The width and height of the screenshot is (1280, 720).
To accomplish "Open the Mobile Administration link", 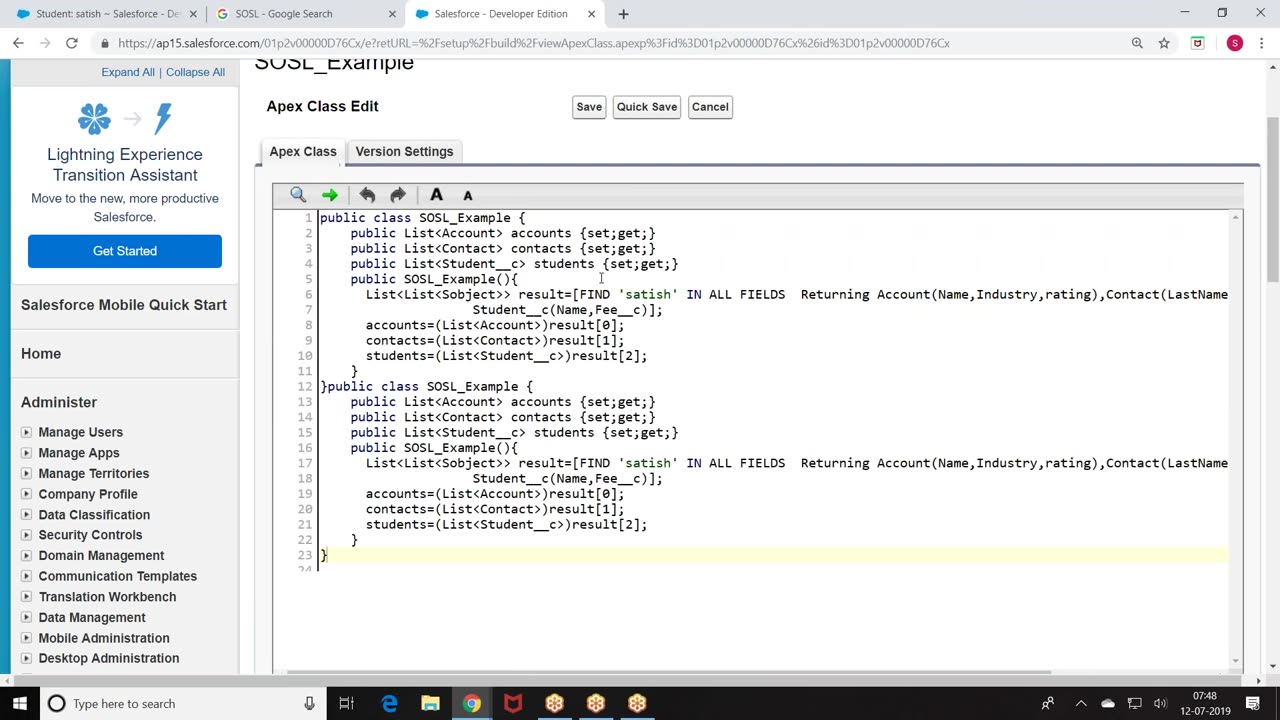I will [104, 638].
